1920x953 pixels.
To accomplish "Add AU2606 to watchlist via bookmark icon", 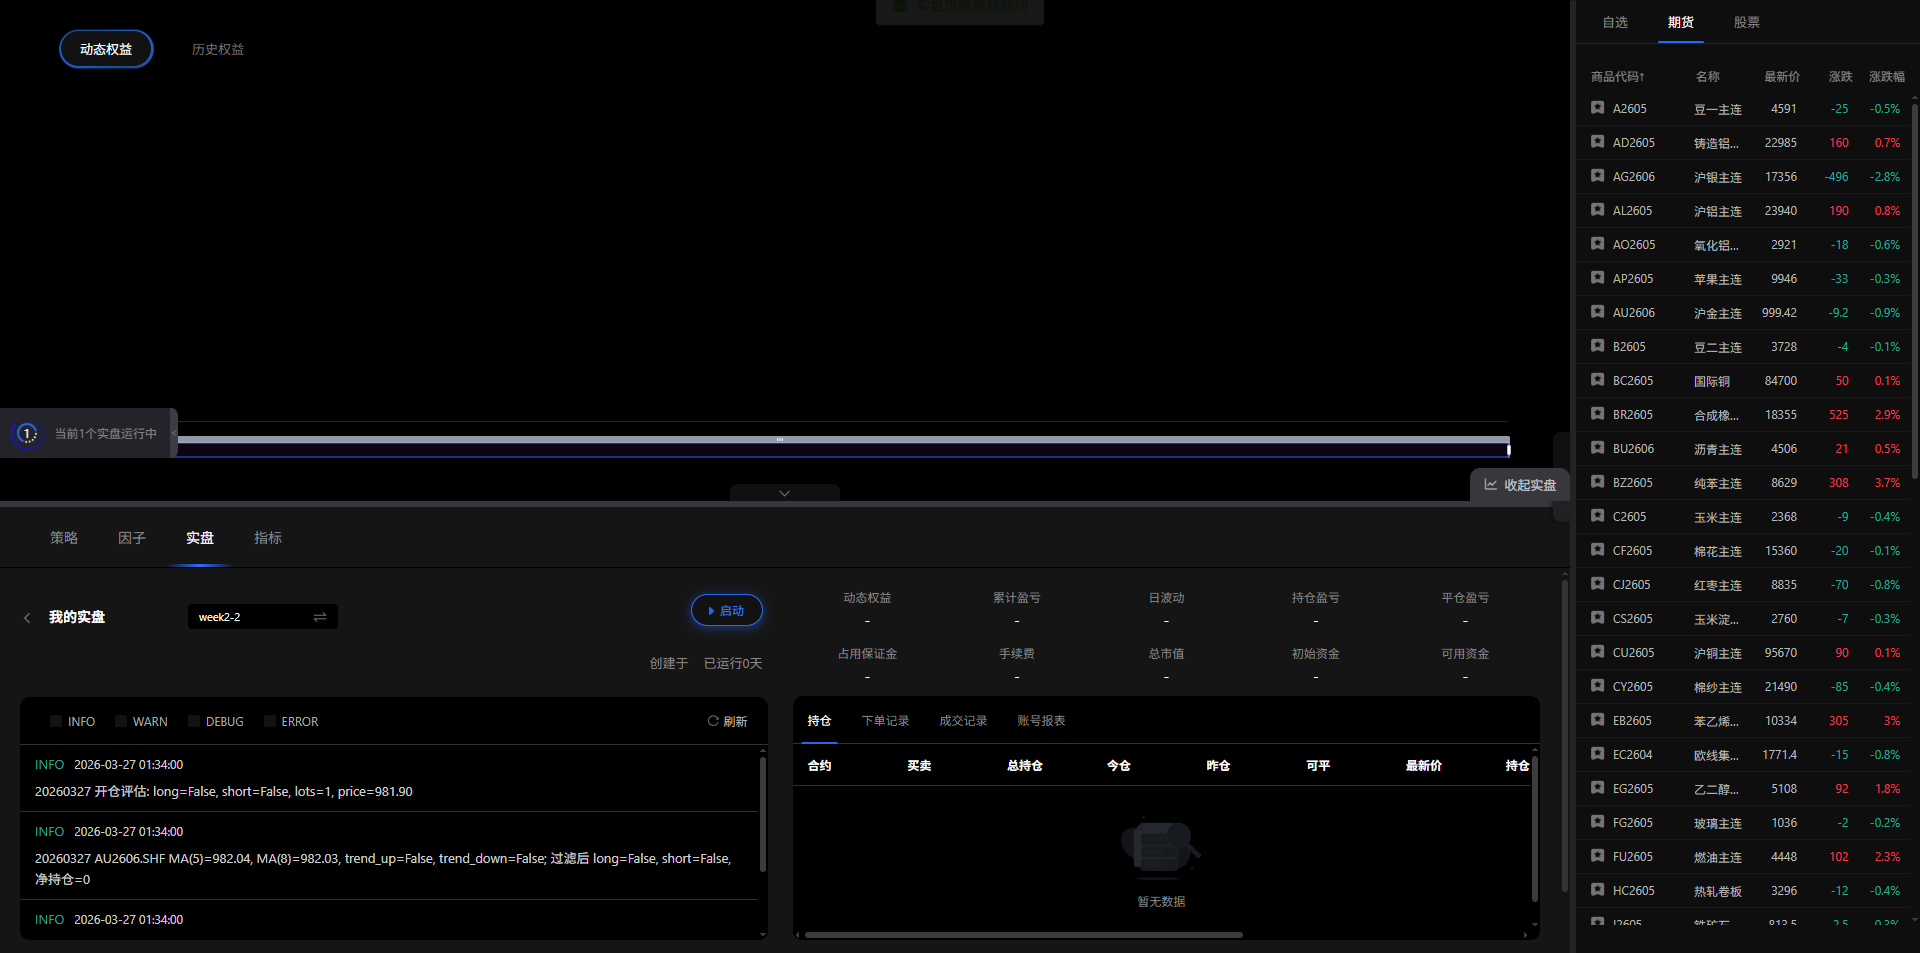I will pyautogui.click(x=1597, y=312).
